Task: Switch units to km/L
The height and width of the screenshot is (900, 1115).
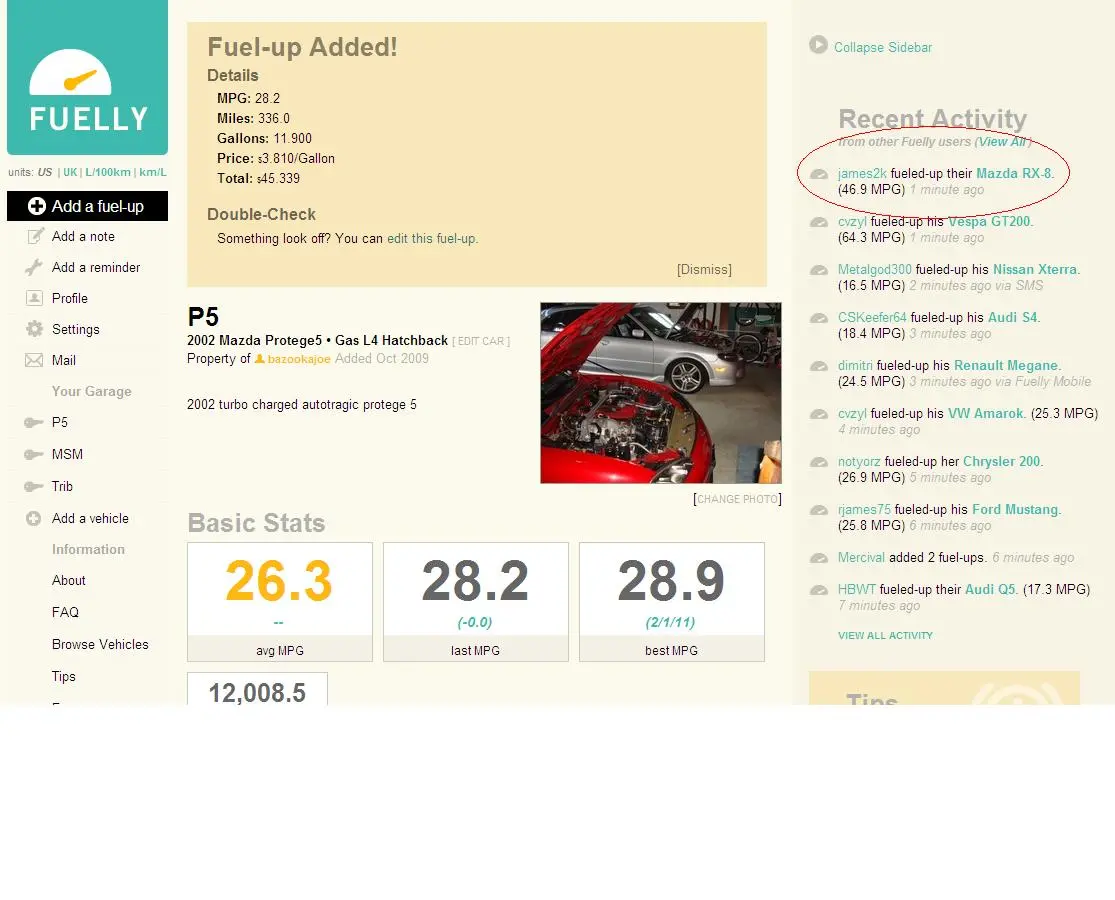Action: pos(153,172)
